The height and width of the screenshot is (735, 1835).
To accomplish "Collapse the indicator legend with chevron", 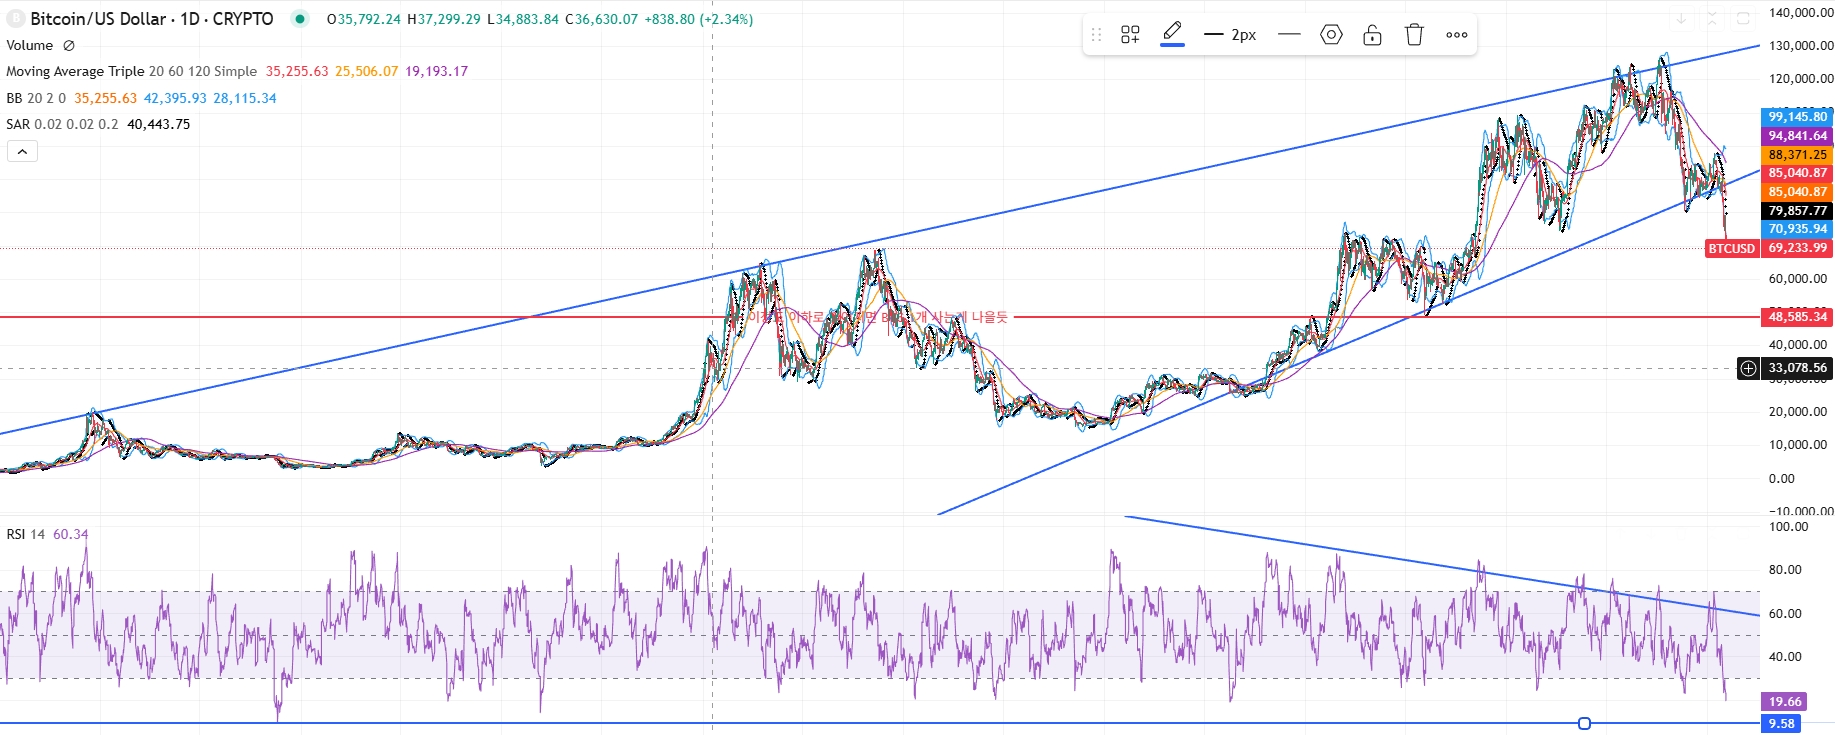I will tap(22, 151).
